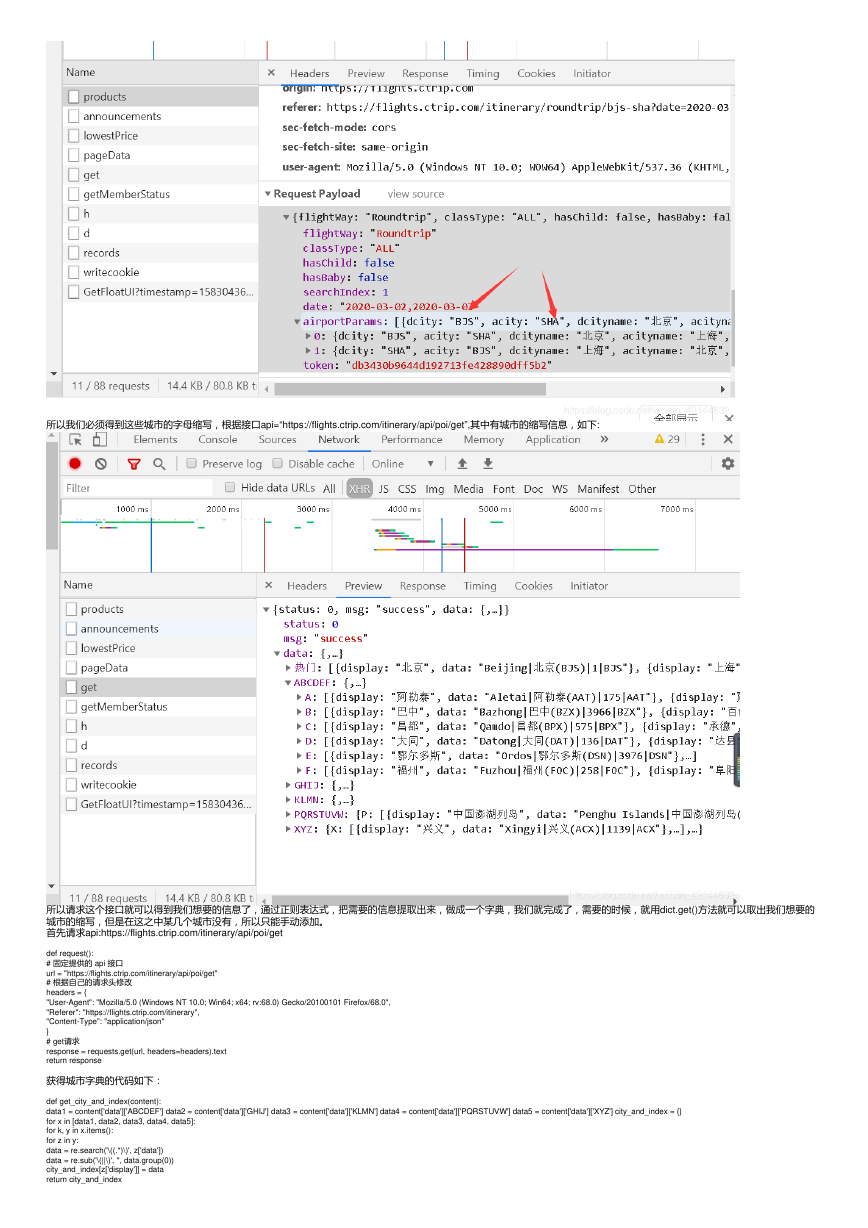868x1228 pixels.
Task: Select records request beside Request Payload
Action: pyautogui.click(x=160, y=253)
